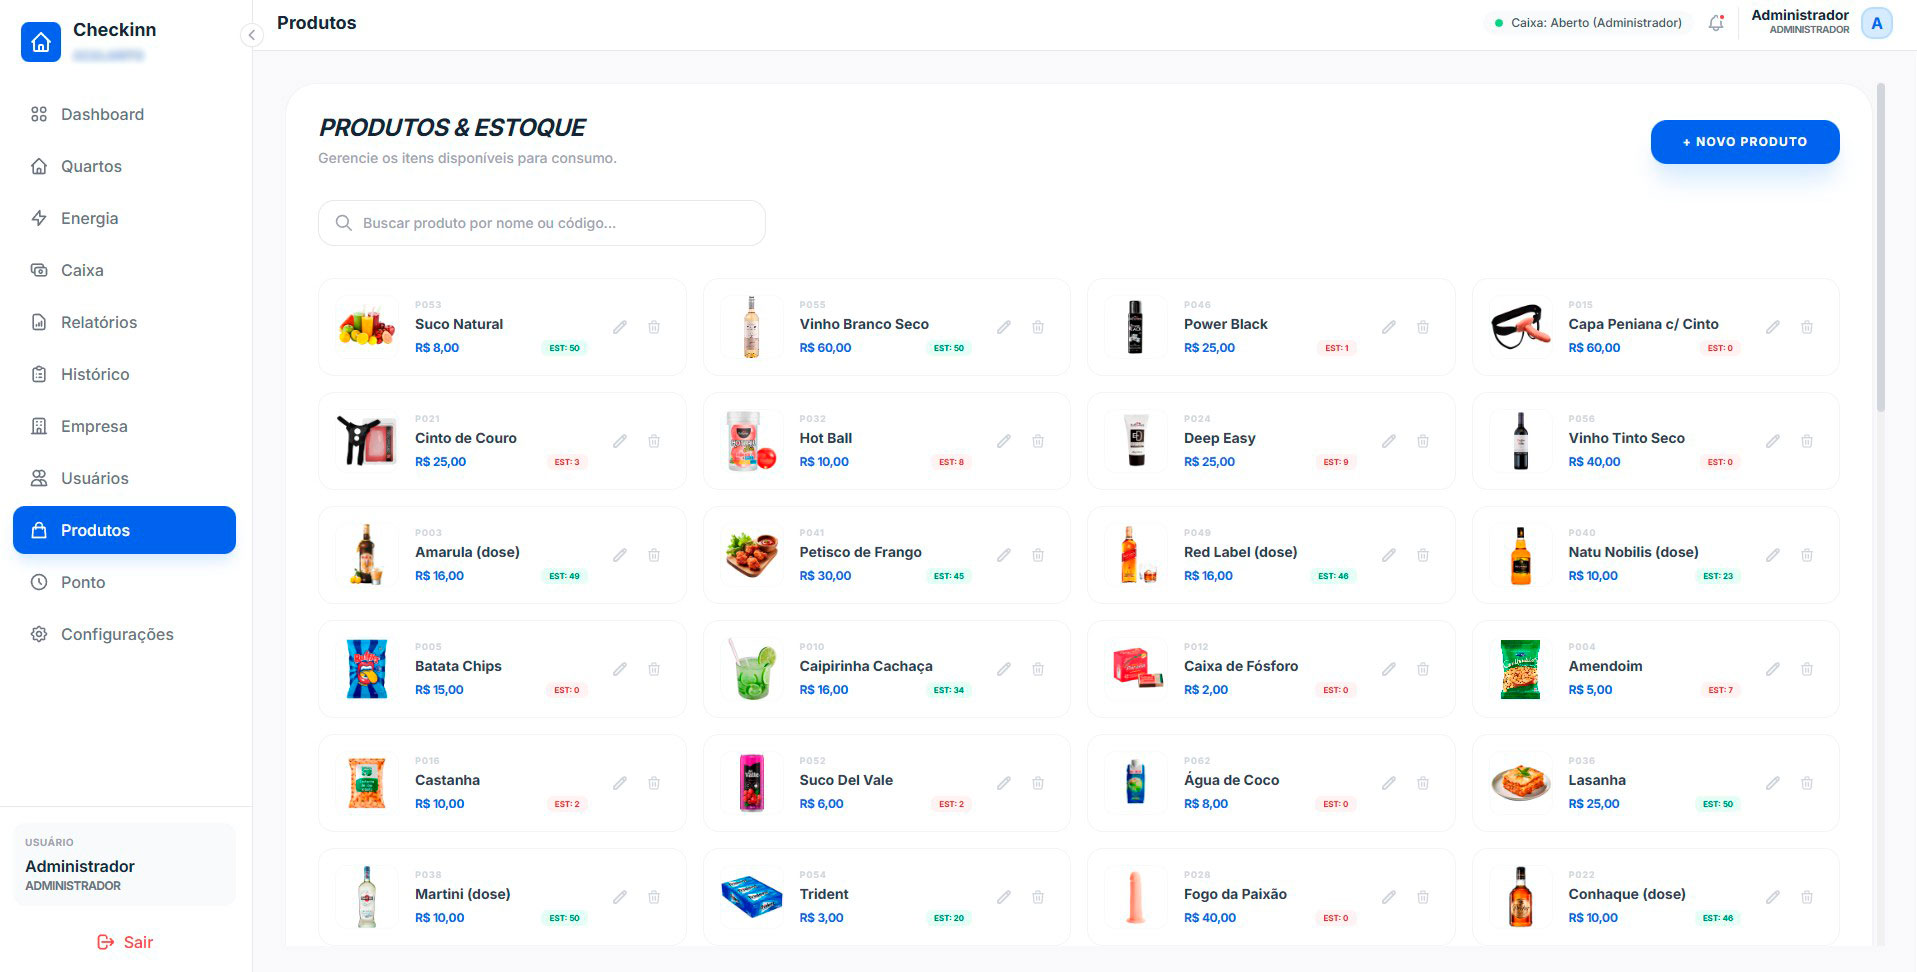
Task: Click the Novo Produto button
Action: point(1745,142)
